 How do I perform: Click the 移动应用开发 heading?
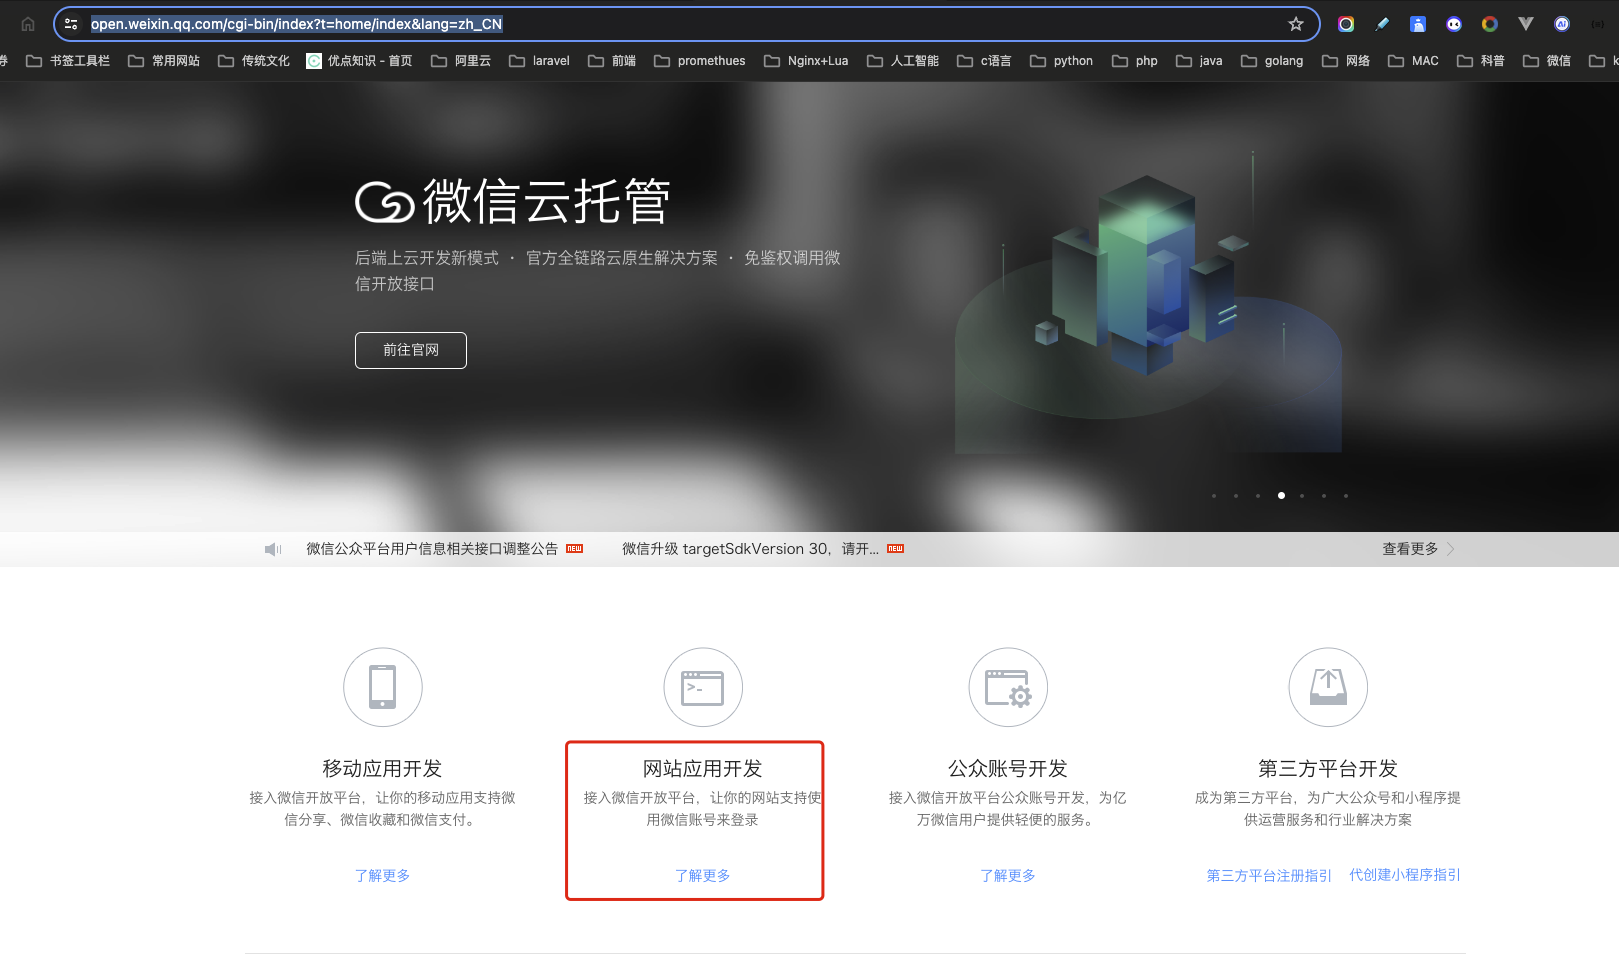[382, 768]
